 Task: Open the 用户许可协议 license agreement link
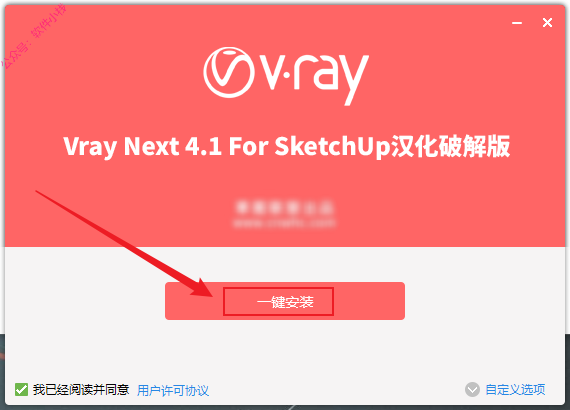[x=173, y=390]
